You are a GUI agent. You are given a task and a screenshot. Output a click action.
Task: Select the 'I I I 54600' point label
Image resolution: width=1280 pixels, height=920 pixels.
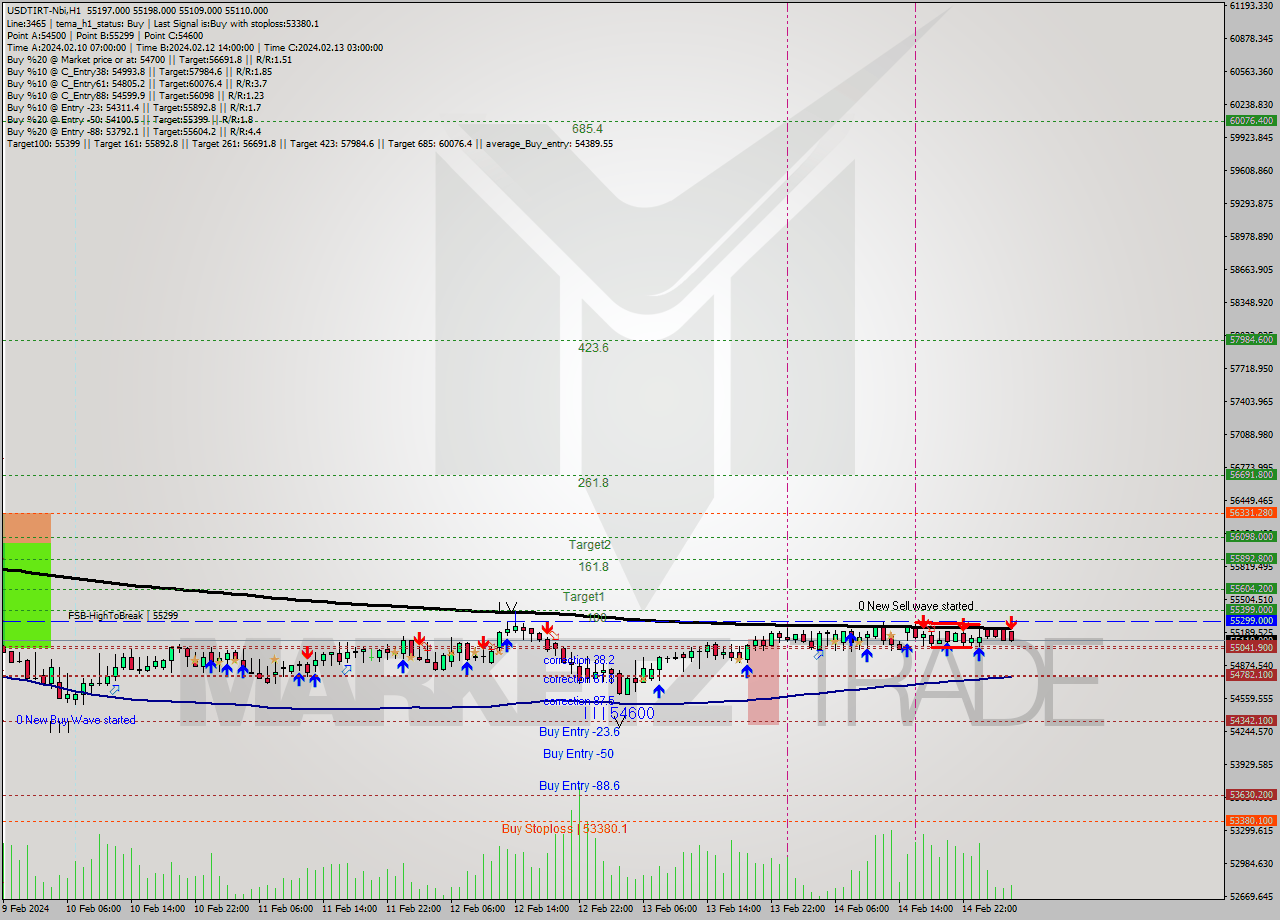click(x=619, y=713)
